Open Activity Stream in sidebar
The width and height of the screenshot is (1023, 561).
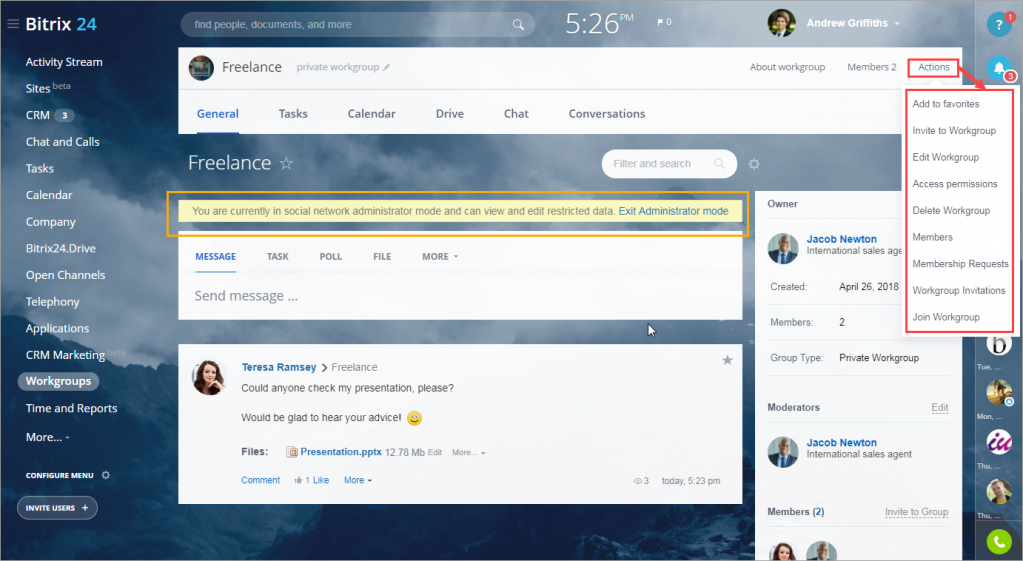(64, 62)
